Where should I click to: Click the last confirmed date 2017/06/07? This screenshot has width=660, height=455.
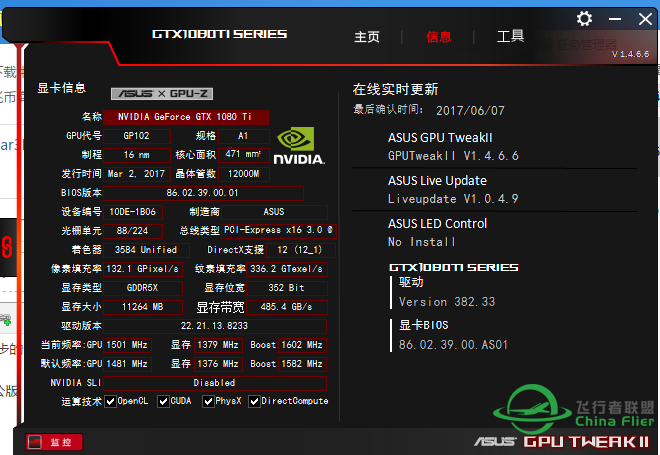point(470,111)
